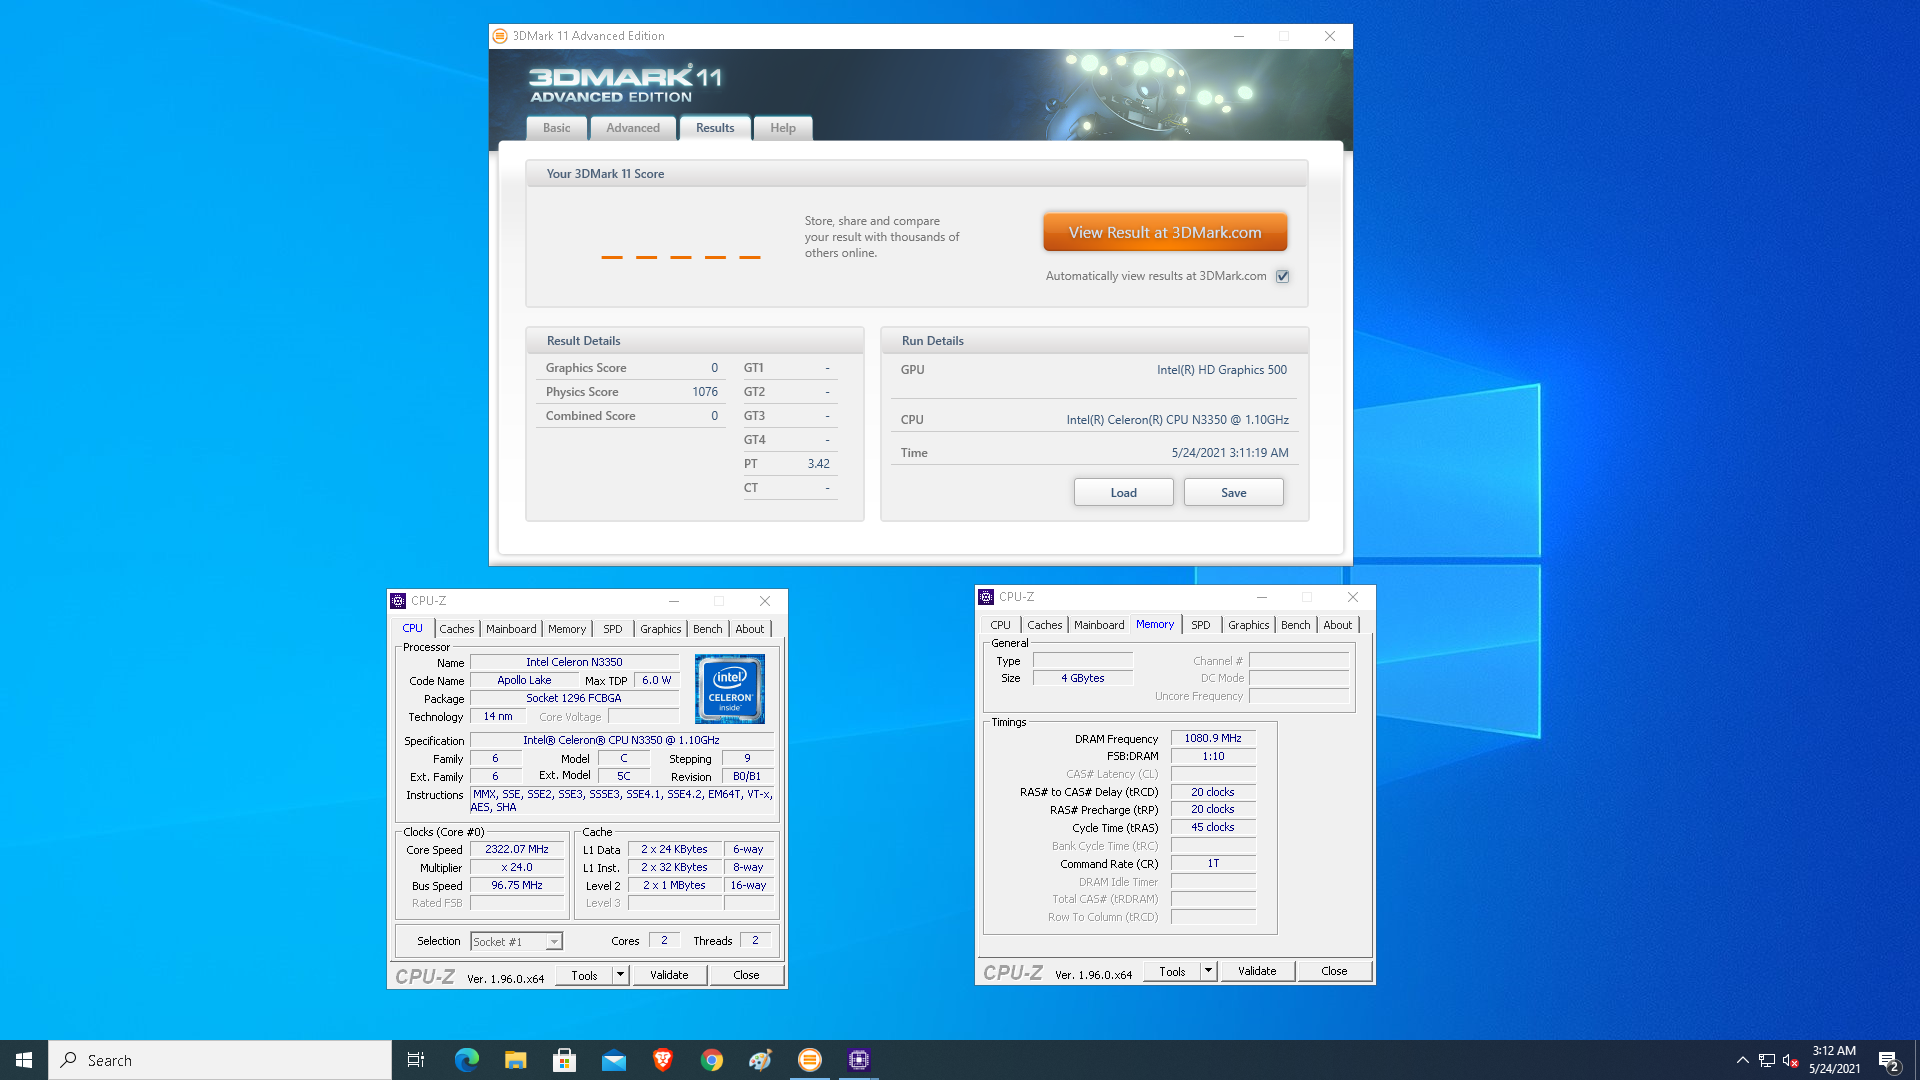Viewport: 1920px width, 1080px height.
Task: Click Close button in left CPU-Z
Action: coord(746,975)
